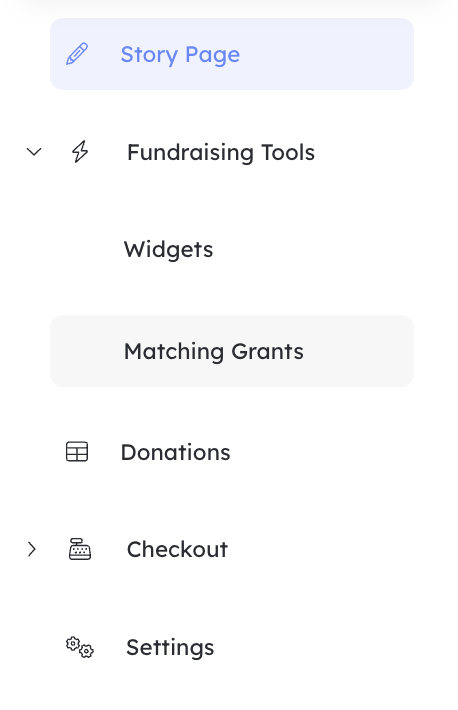The width and height of the screenshot is (458, 710).
Task: Open the Settings text label
Action: tap(170, 648)
